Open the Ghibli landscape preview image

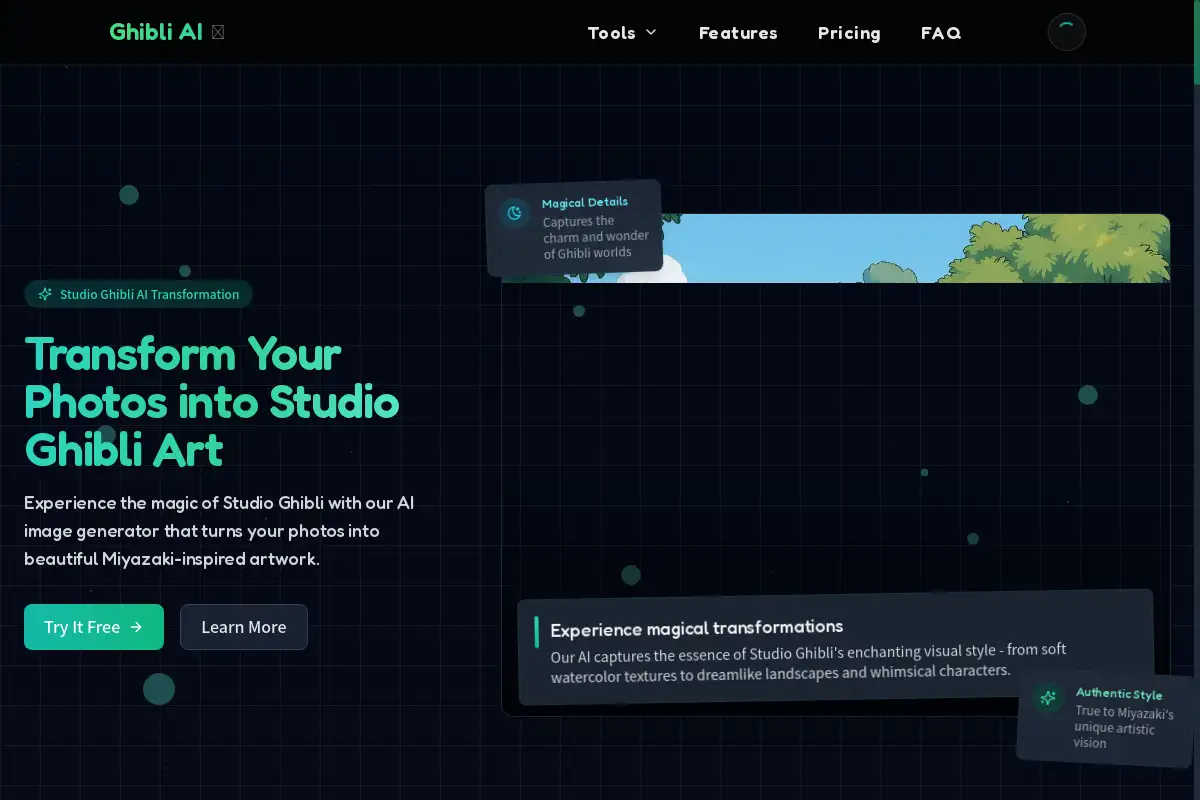point(835,248)
